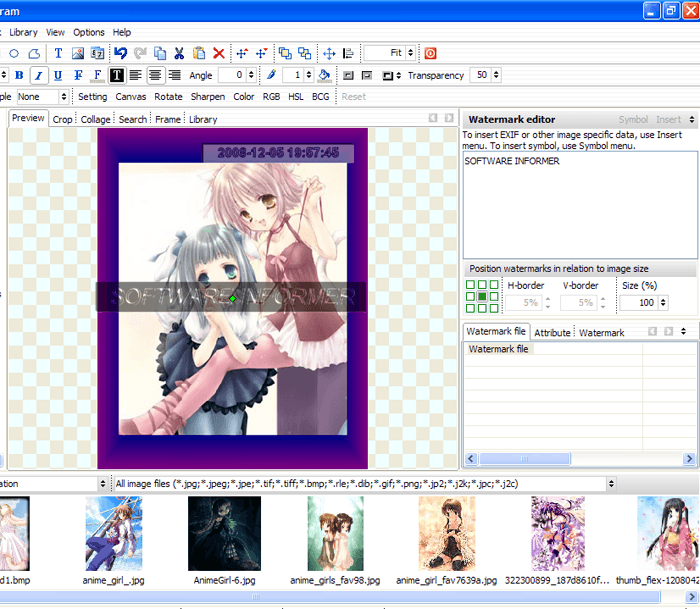Copy the selected watermark
This screenshot has height=609, width=700.
(160, 54)
